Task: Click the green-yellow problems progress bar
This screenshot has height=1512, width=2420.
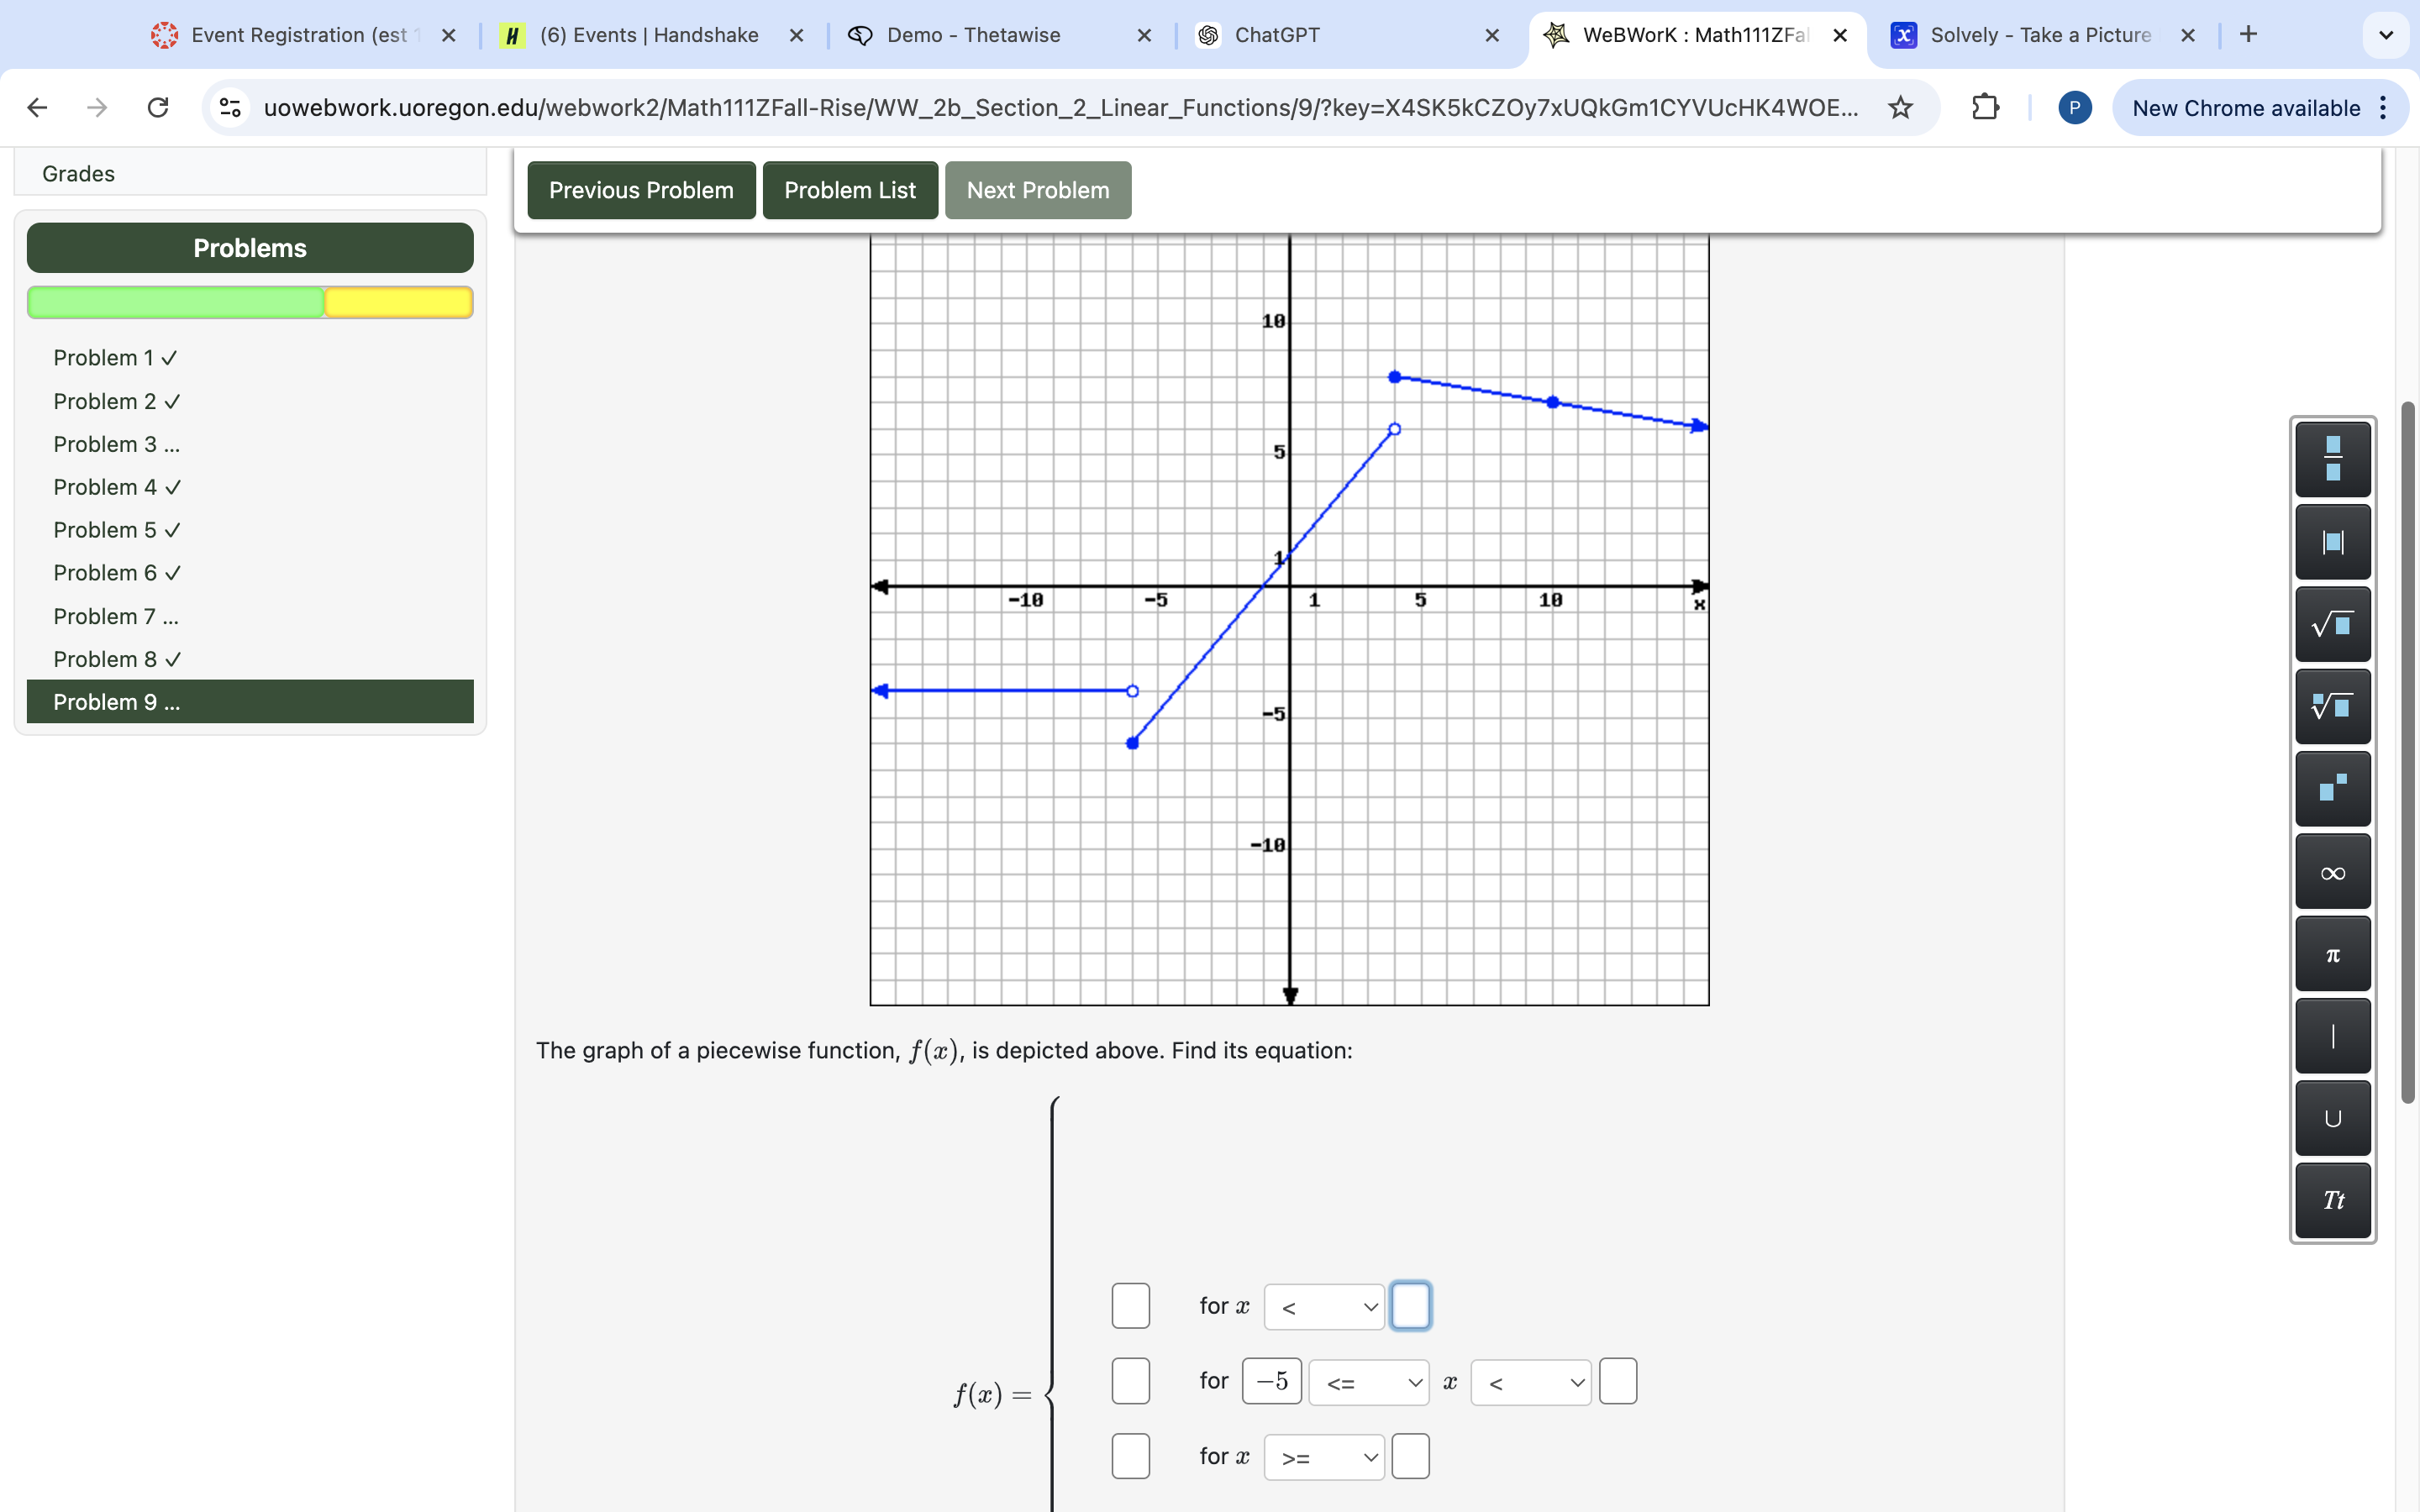Action: (250, 302)
